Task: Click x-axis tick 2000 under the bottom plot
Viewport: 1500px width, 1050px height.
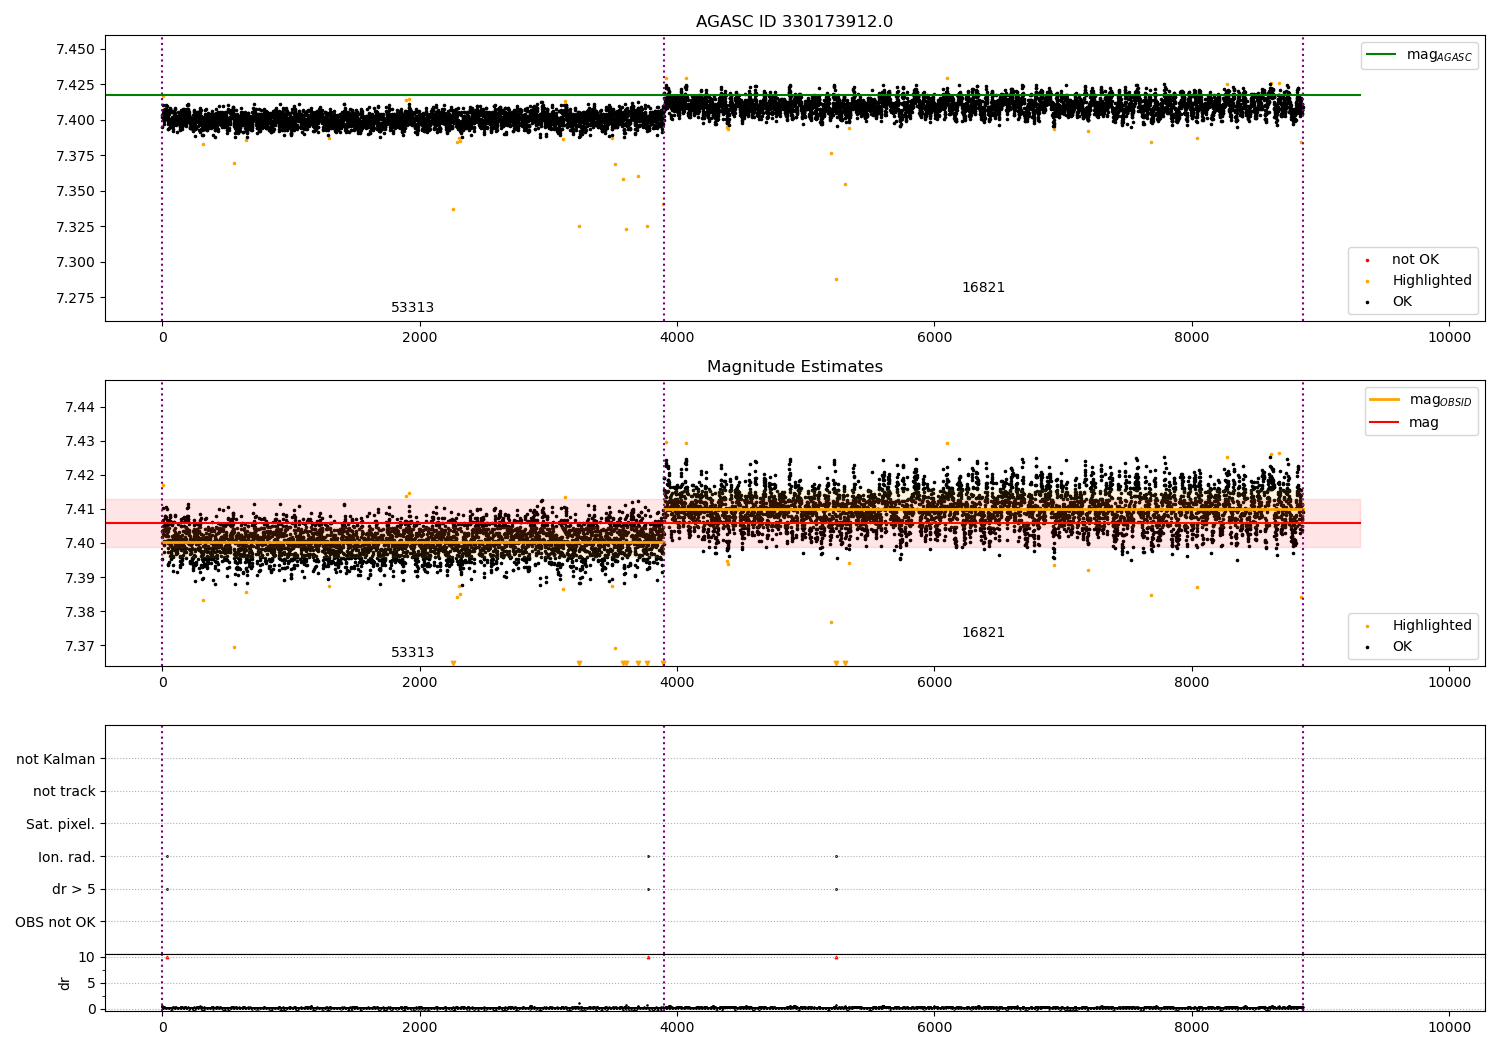Action: tap(419, 1028)
